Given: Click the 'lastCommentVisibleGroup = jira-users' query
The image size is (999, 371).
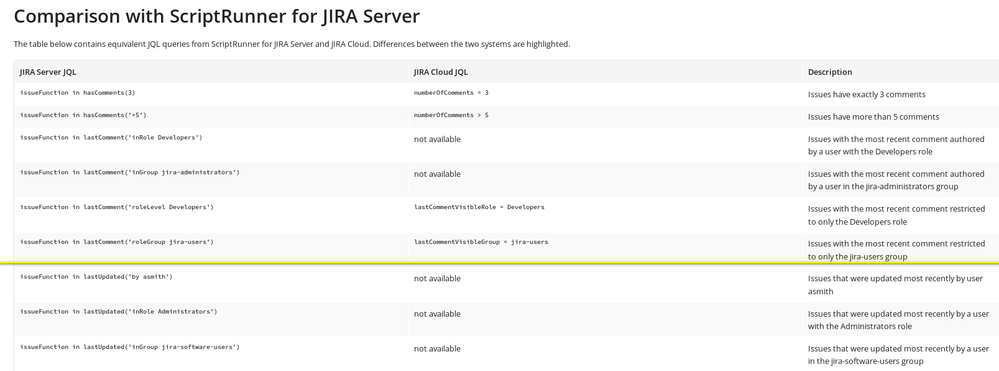Looking at the screenshot, I should tap(481, 242).
